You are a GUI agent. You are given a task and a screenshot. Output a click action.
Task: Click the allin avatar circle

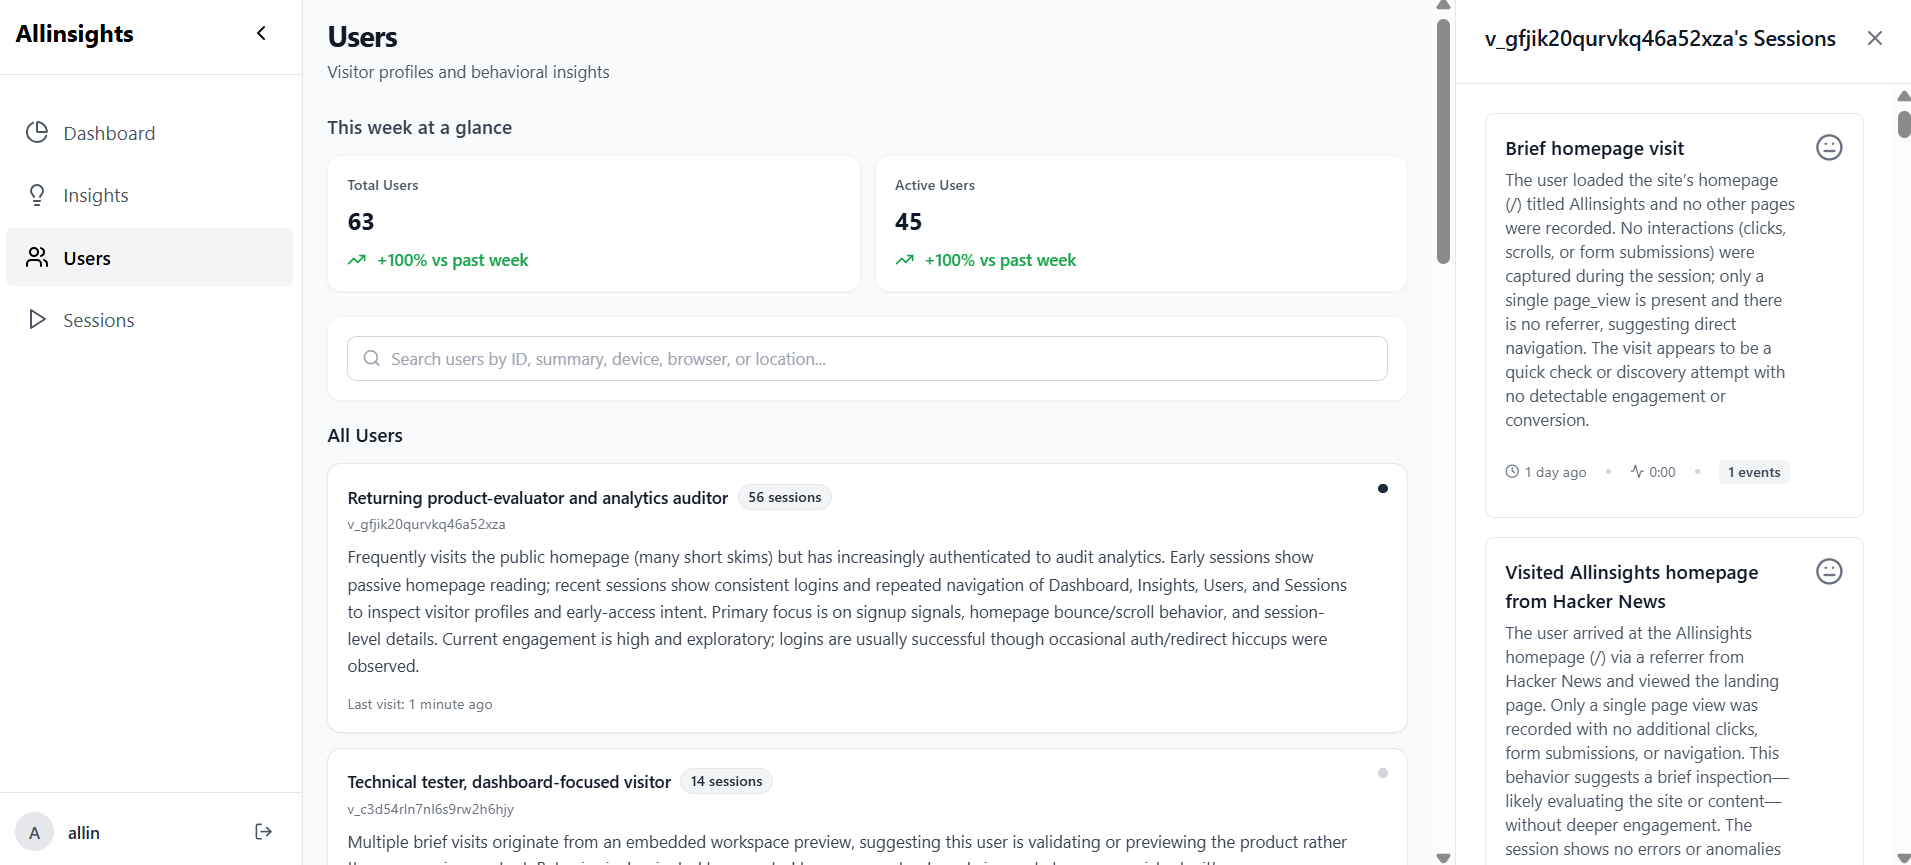coord(34,832)
